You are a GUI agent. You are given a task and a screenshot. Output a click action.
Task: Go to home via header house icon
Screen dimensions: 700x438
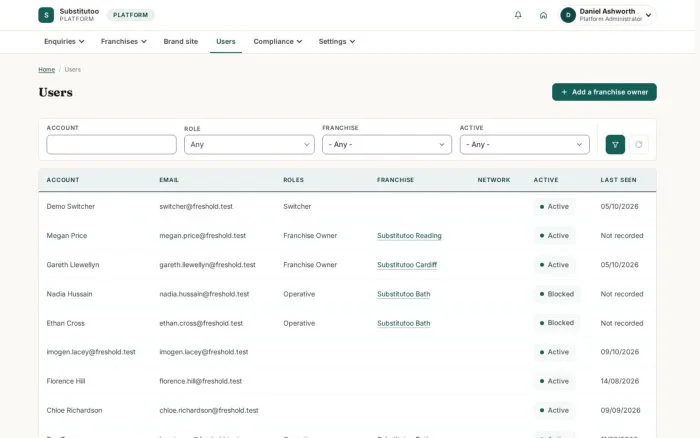[543, 15]
